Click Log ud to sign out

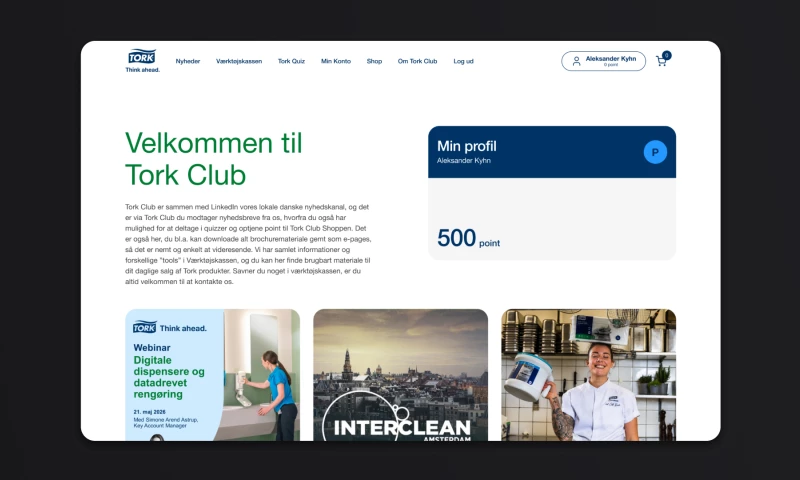click(463, 61)
